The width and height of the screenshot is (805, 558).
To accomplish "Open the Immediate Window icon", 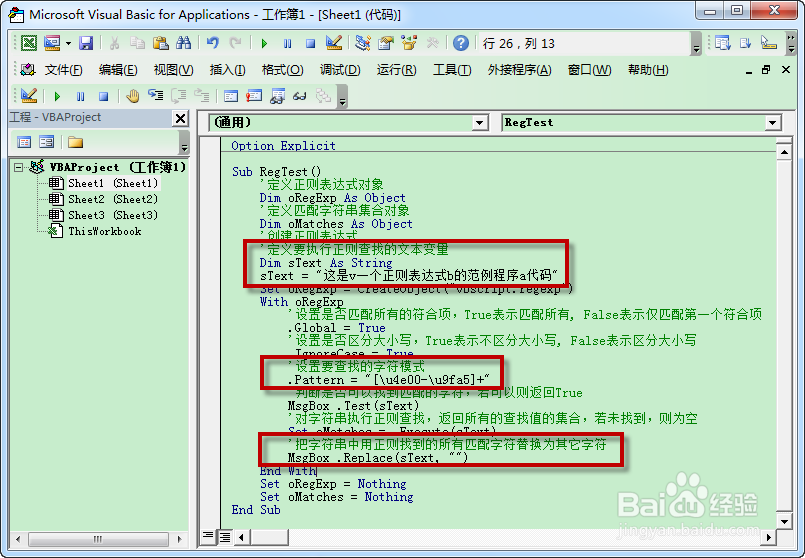I will [x=254, y=96].
